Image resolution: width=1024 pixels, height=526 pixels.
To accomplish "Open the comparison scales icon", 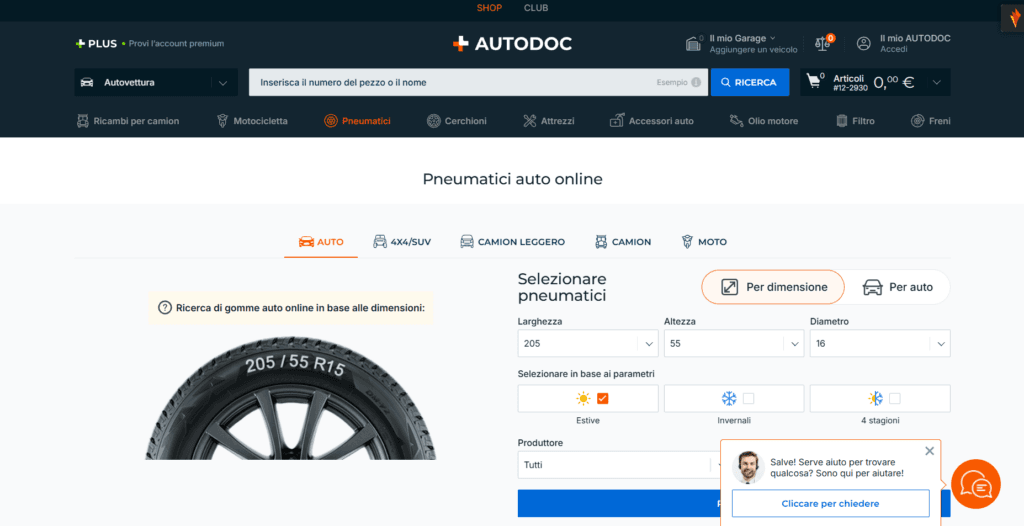I will pyautogui.click(x=822, y=44).
